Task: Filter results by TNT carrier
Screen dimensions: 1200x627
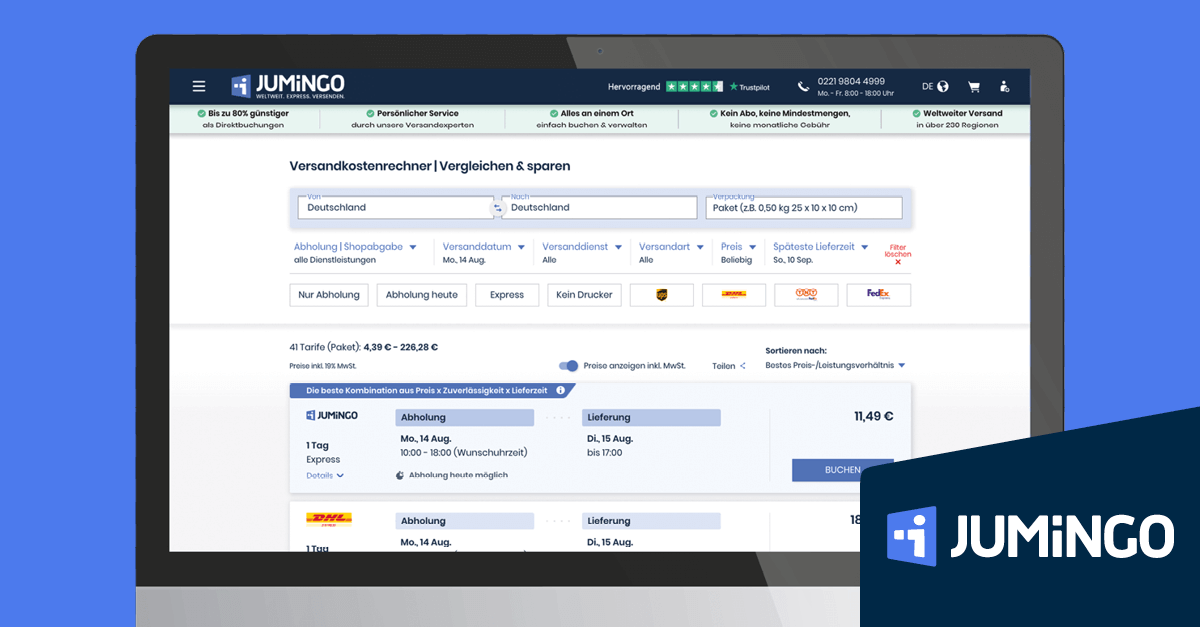Action: pos(806,295)
